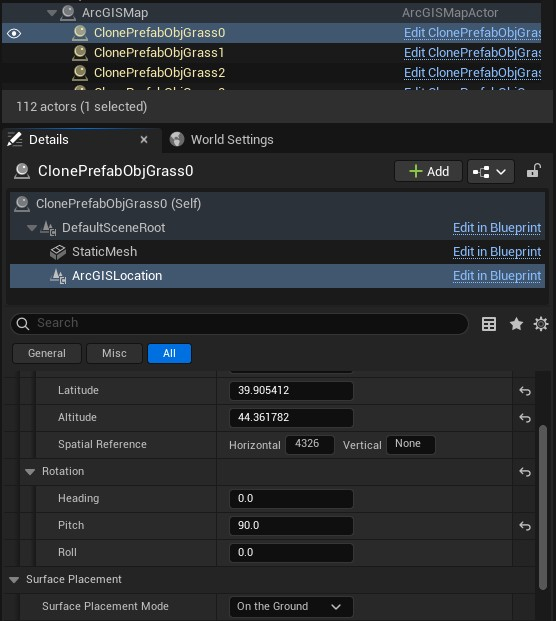Viewport: 556px width, 621px height.
Task: Reset Pitch value using the revert arrow
Action: (x=525, y=526)
